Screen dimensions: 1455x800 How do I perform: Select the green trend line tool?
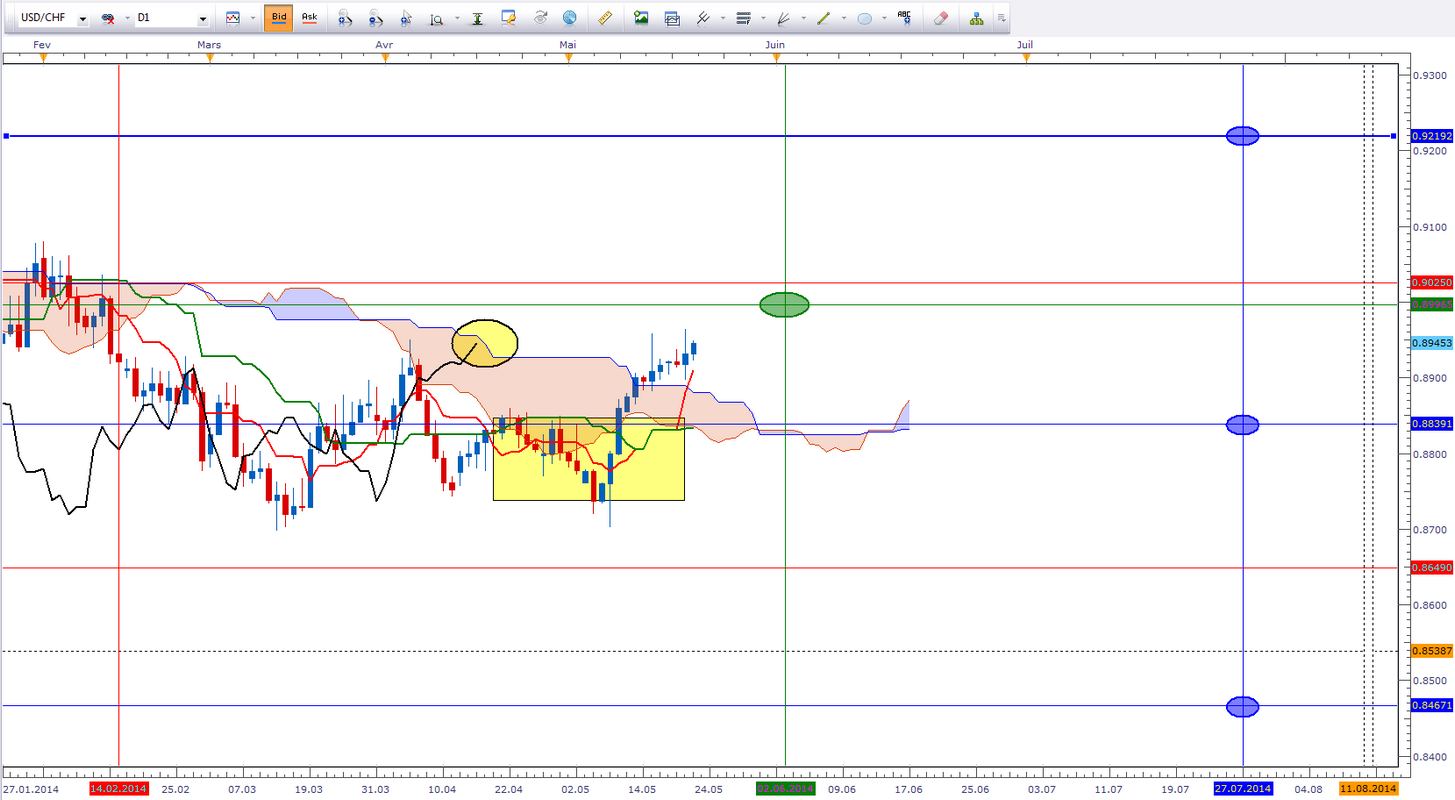pyautogui.click(x=825, y=18)
